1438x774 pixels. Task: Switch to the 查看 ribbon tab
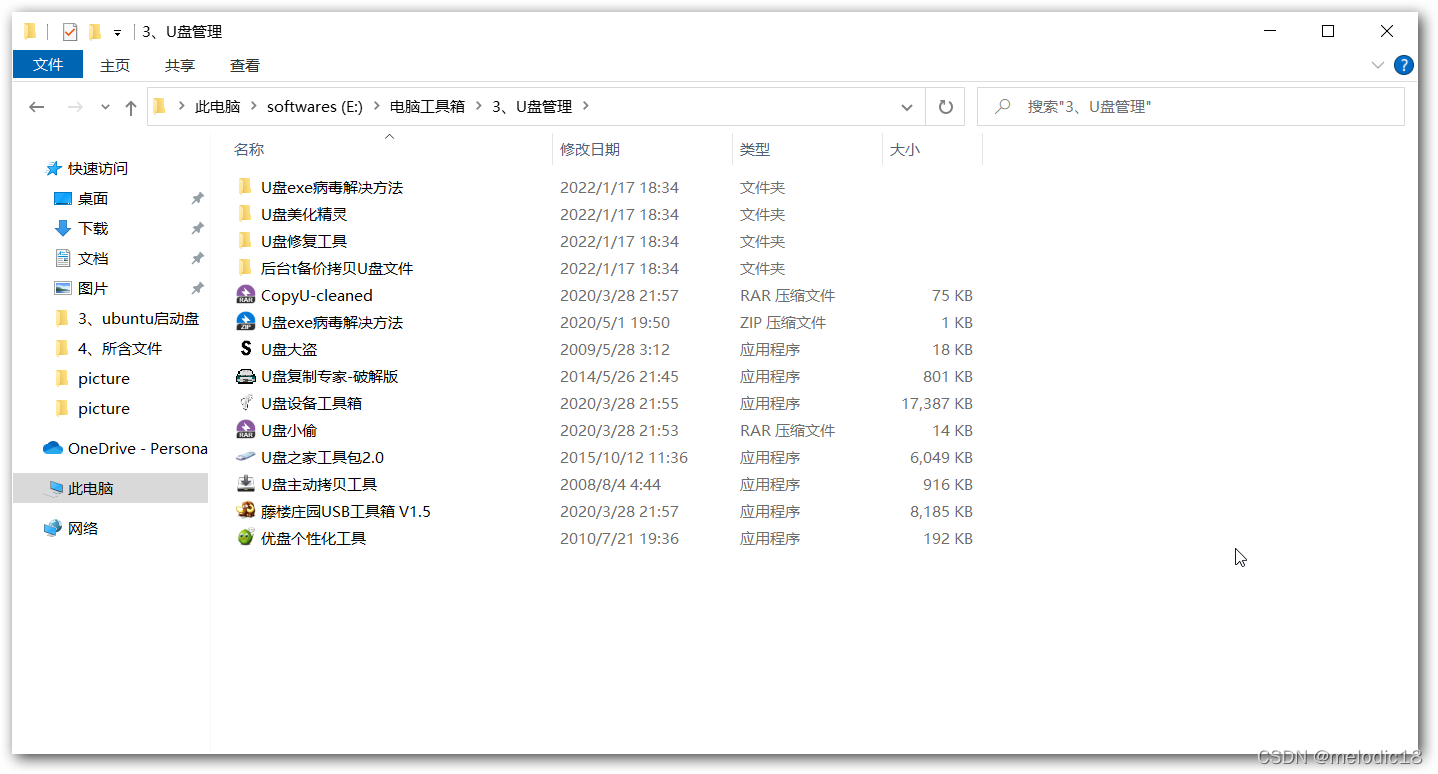pos(245,65)
